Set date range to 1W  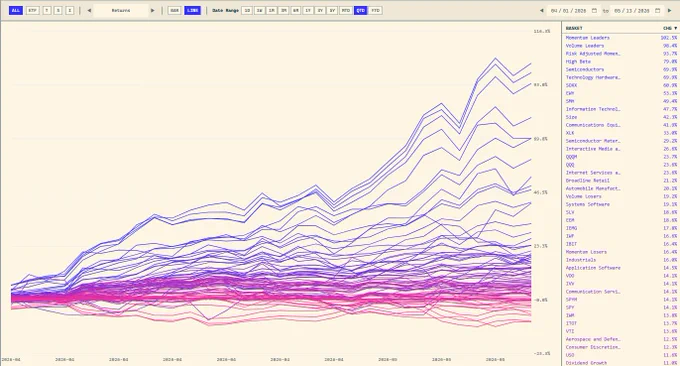click(x=259, y=10)
